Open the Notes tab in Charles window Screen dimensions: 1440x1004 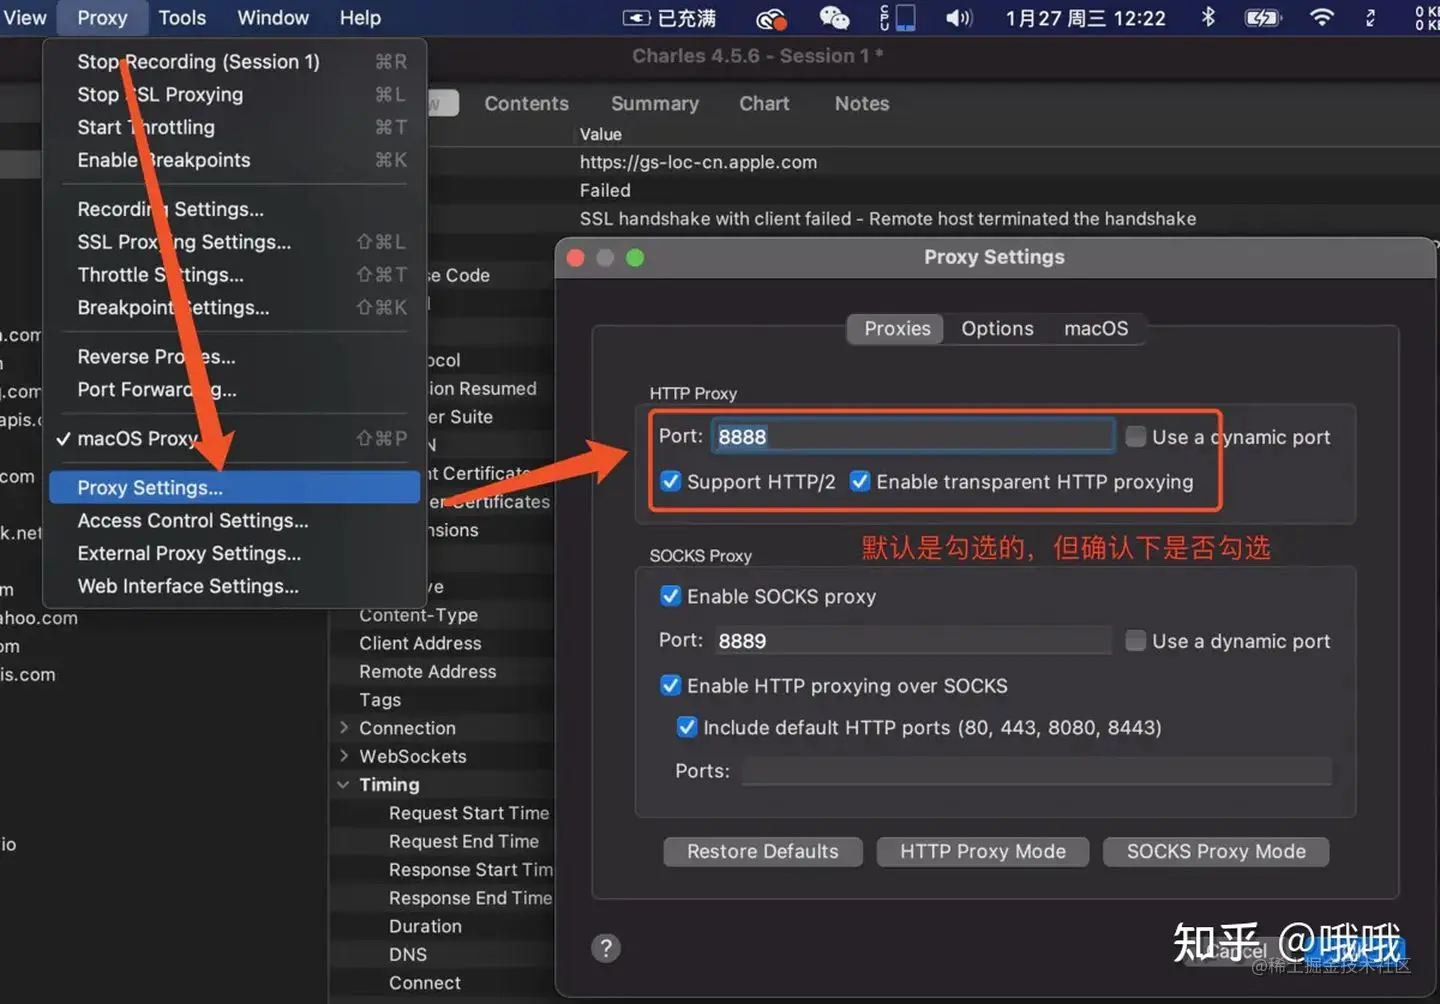coord(862,104)
